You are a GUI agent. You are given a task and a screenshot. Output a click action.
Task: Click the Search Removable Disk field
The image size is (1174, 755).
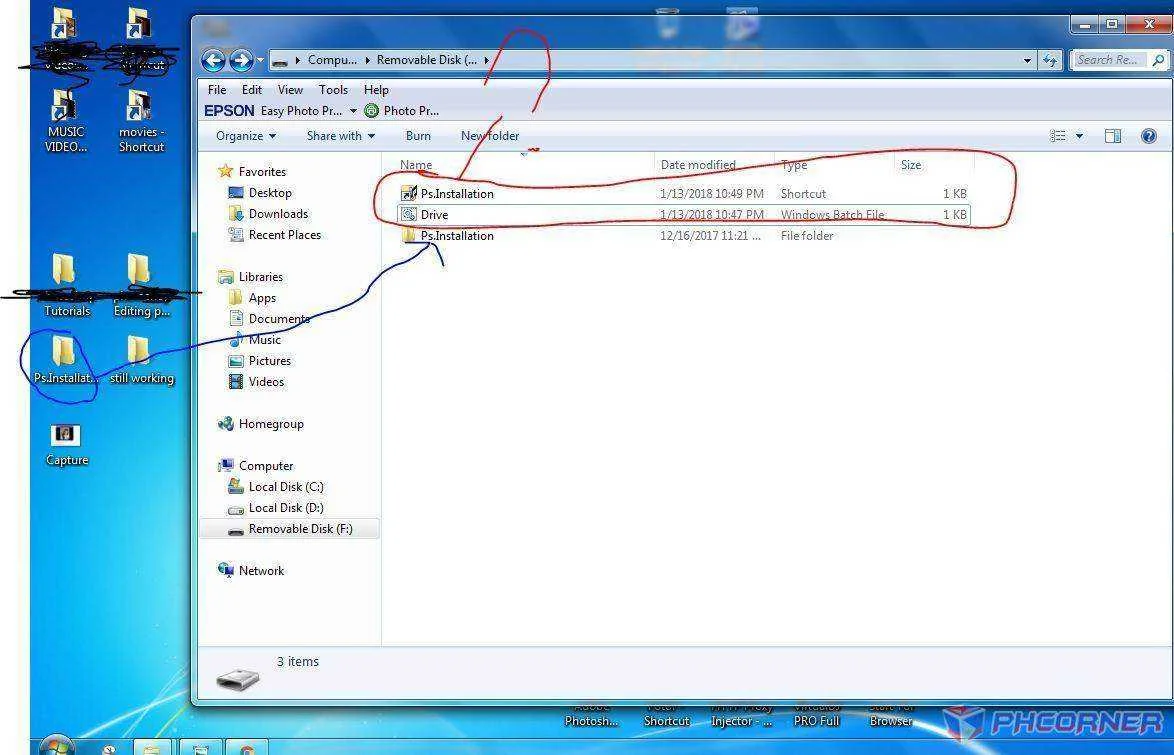pyautogui.click(x=1110, y=60)
